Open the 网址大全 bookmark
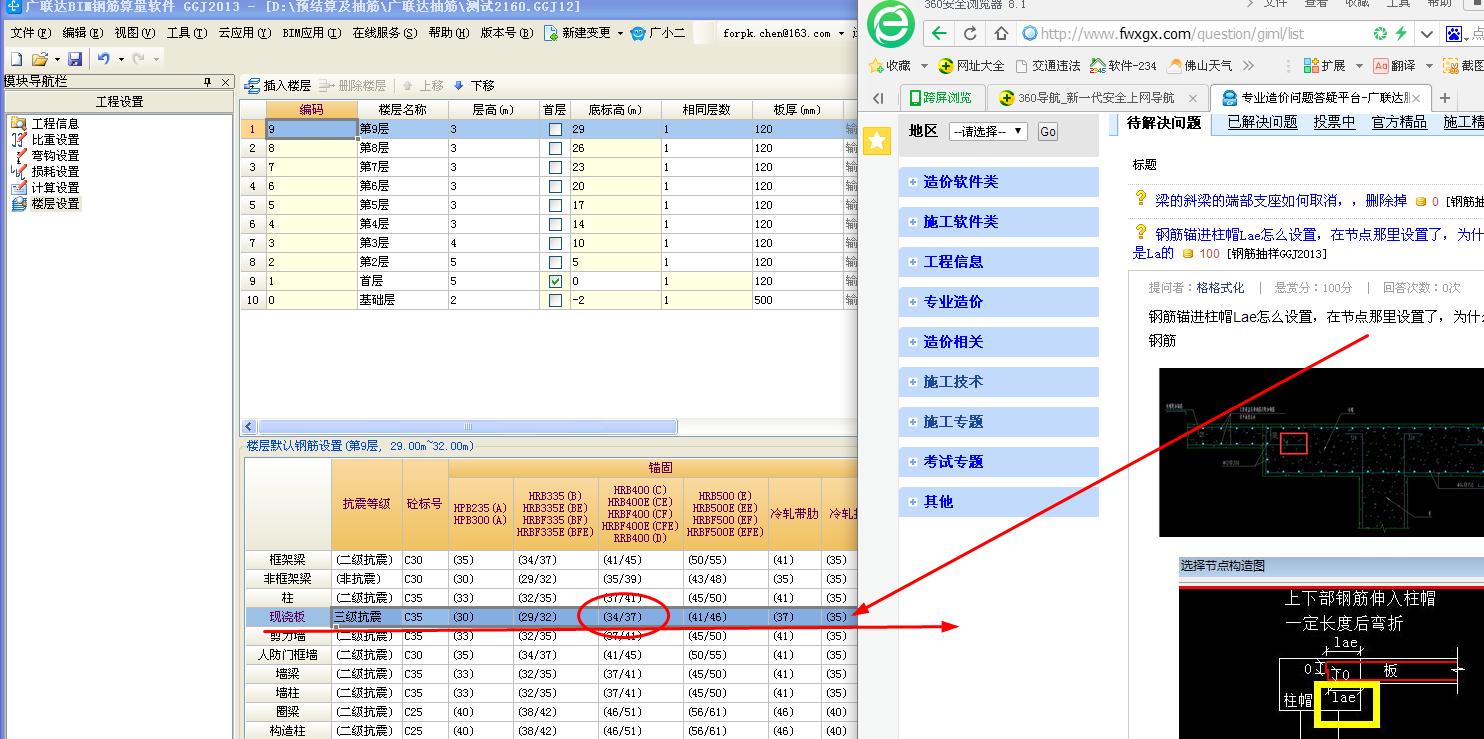This screenshot has height=739, width=1484. (970, 66)
